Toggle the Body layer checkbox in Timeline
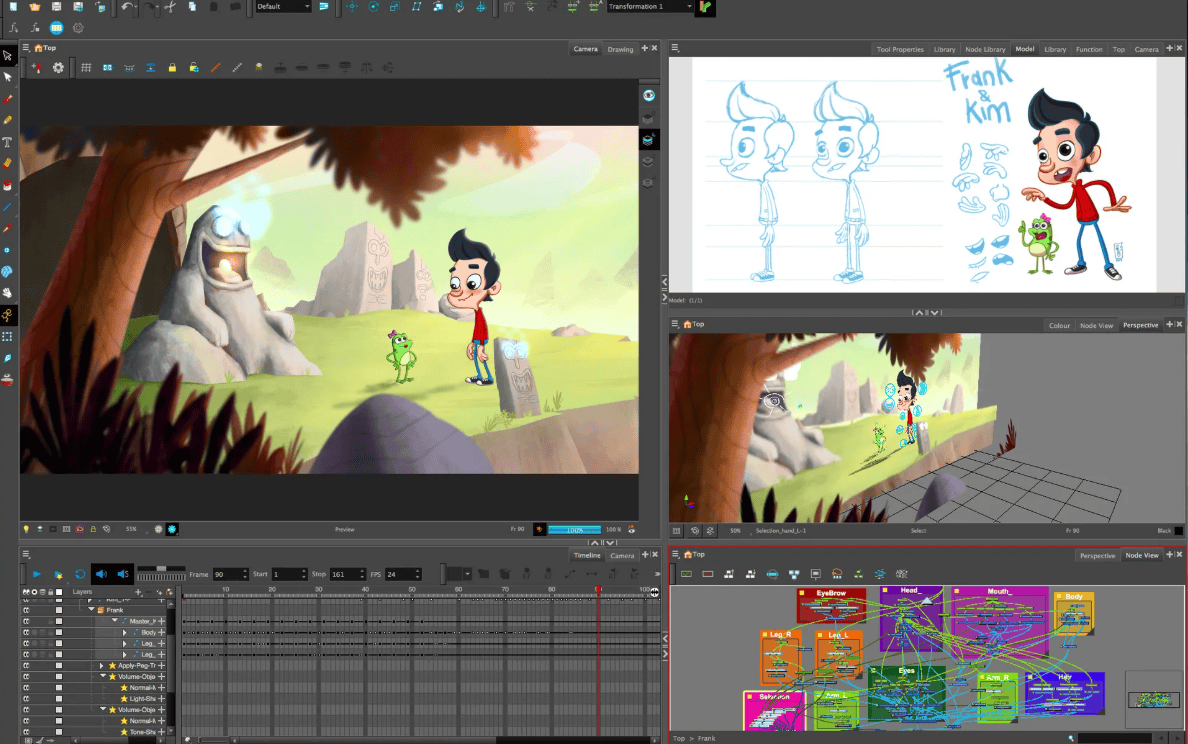This screenshot has height=744, width=1188. pyautogui.click(x=59, y=632)
